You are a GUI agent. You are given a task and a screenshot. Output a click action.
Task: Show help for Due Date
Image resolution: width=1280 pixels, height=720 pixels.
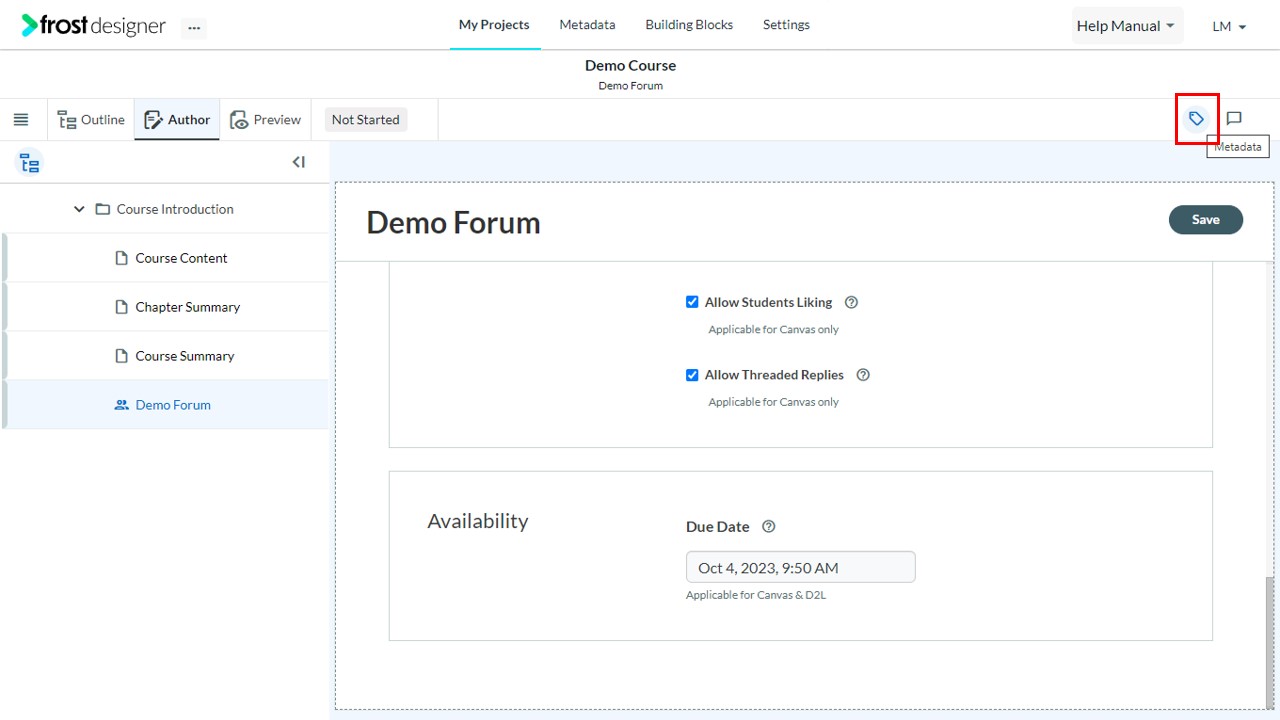768,527
